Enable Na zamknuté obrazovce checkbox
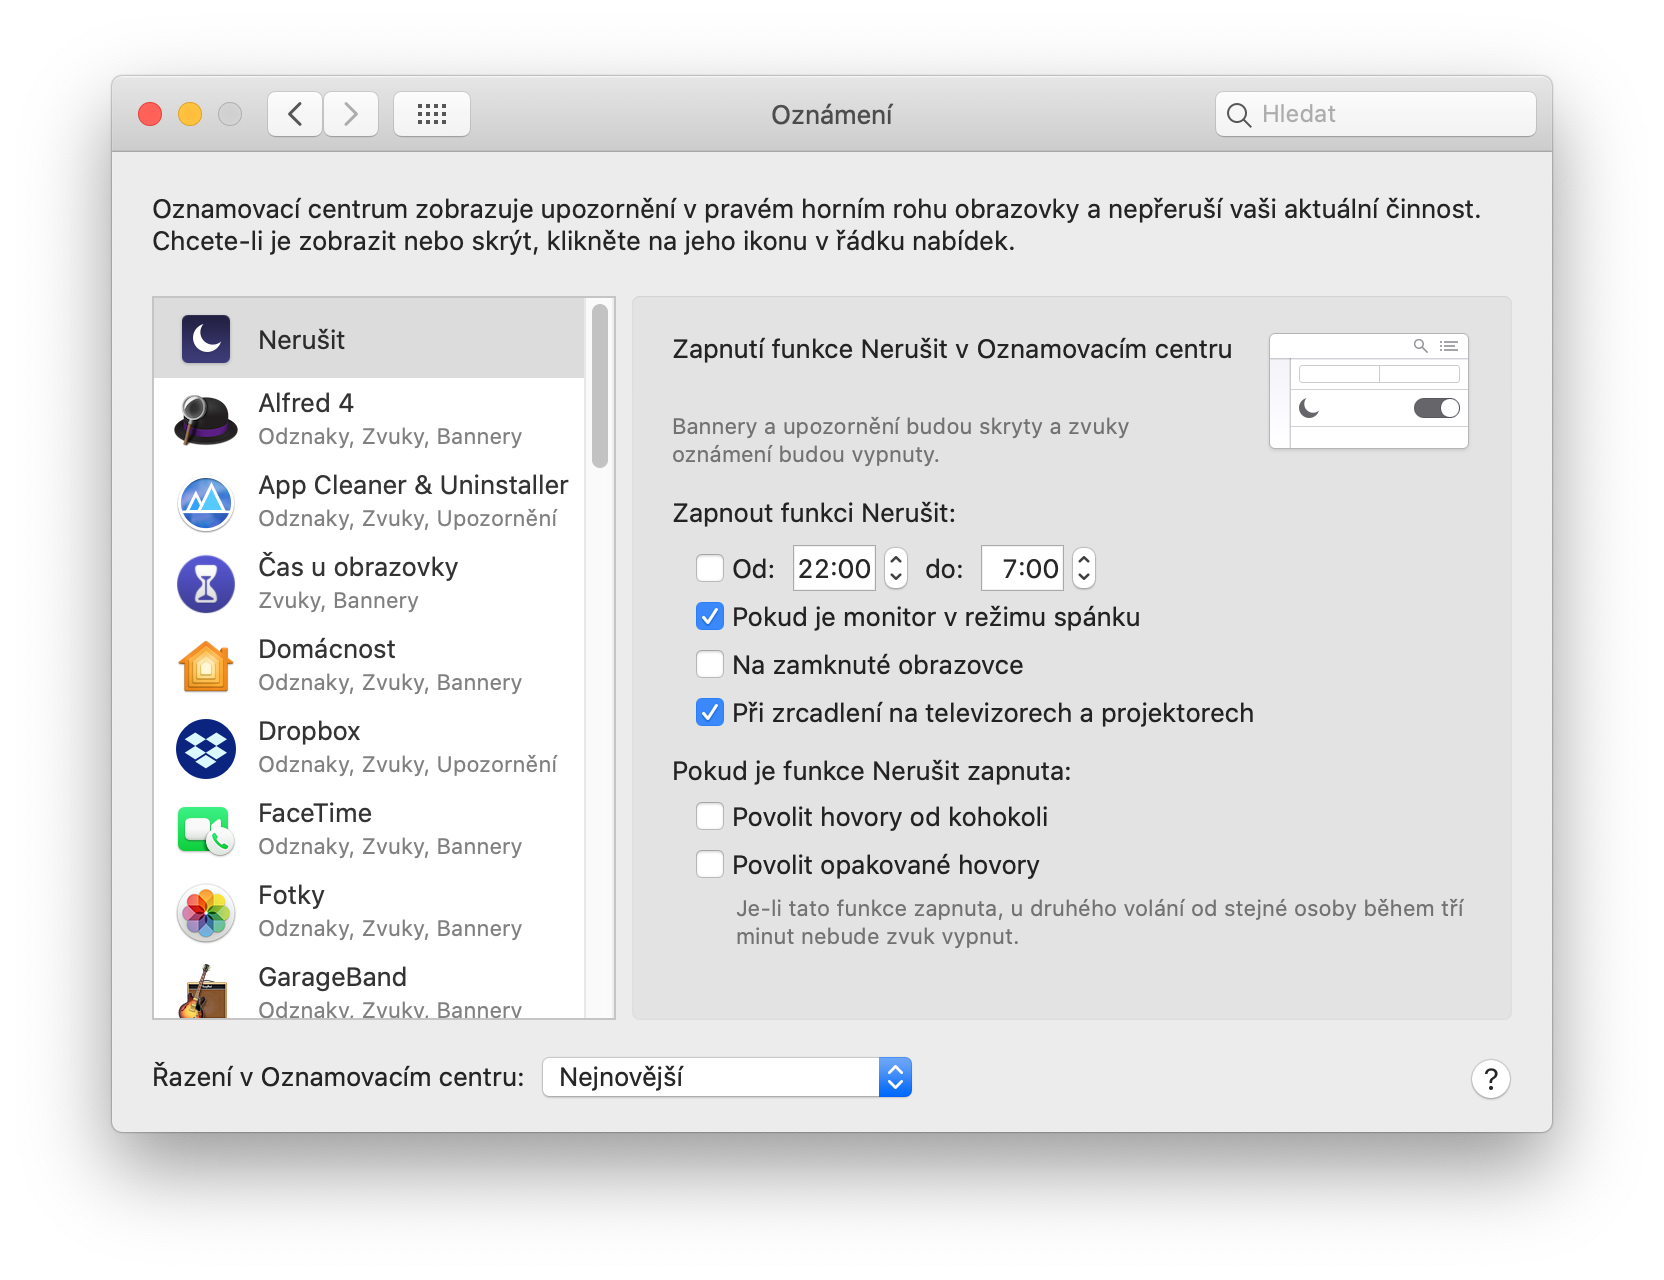Viewport: 1664px width, 1280px height. [x=710, y=664]
